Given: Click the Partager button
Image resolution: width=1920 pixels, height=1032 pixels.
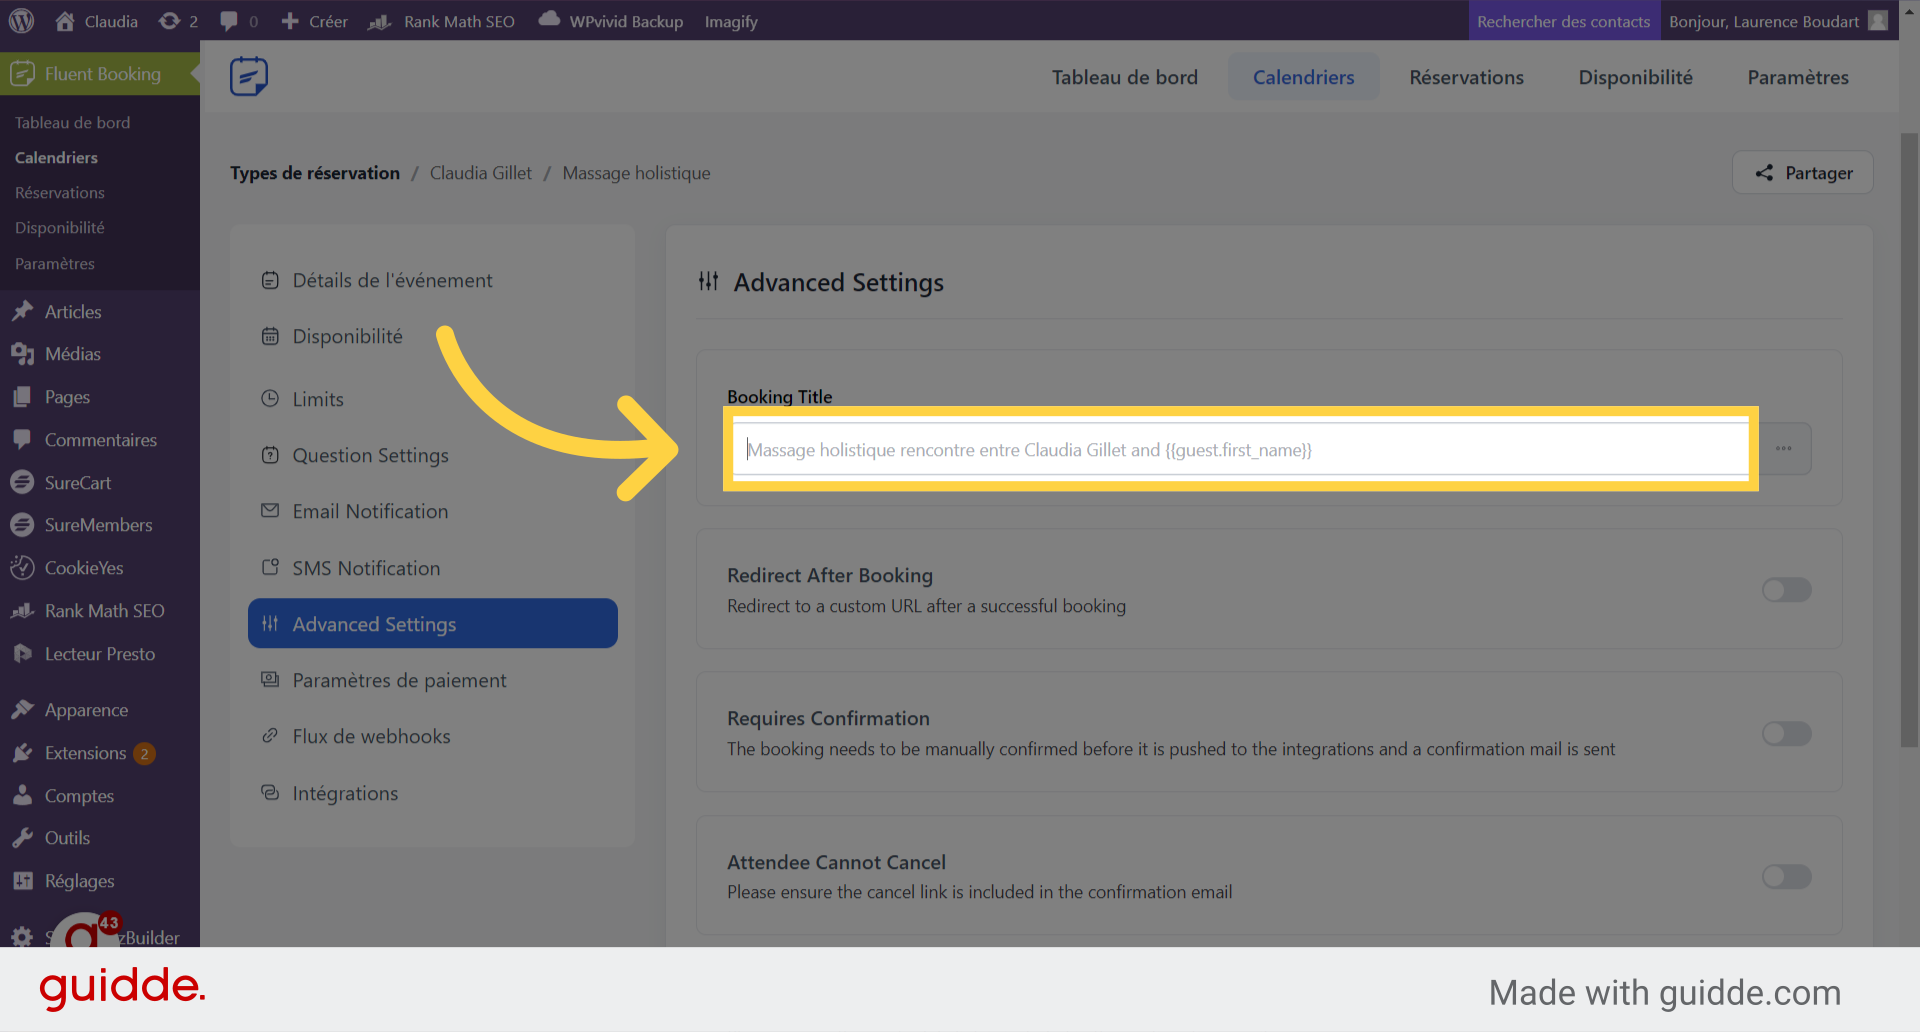Looking at the screenshot, I should 1803,173.
